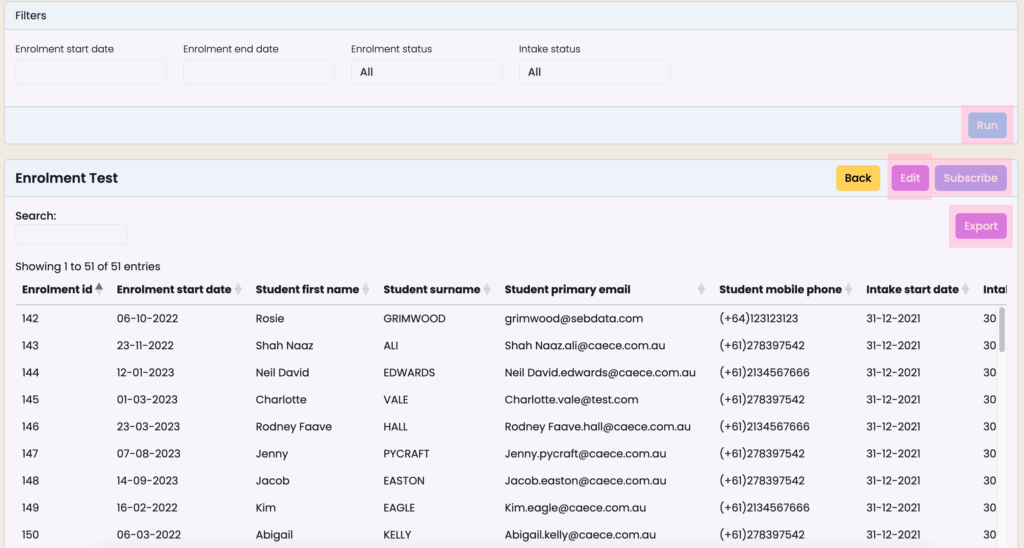This screenshot has width=1024, height=548.
Task: Click the date 01-03-2023 cell
Action: 148,399
